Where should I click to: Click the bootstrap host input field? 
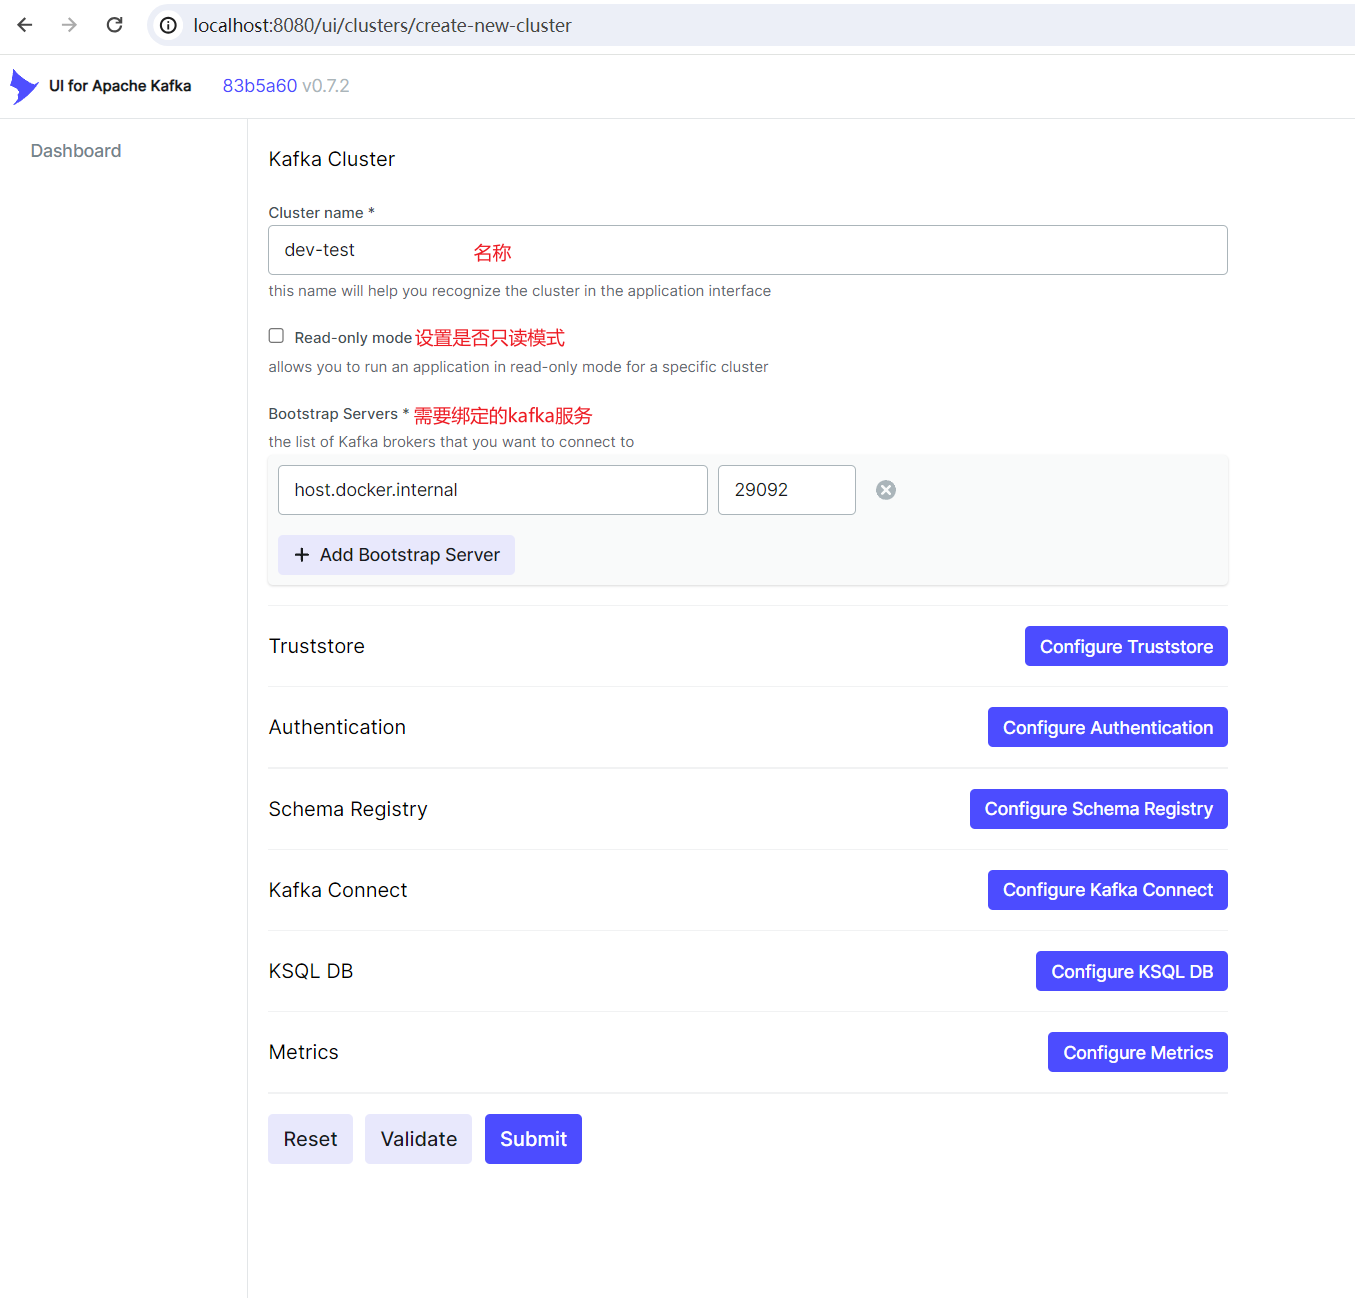tap(493, 490)
